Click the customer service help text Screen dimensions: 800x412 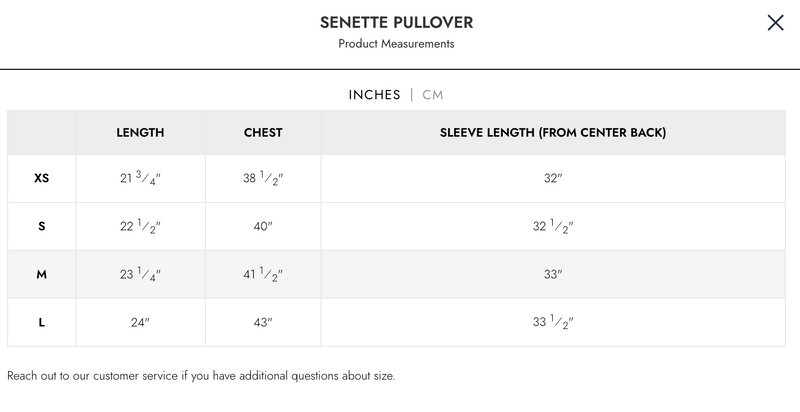pos(201,376)
